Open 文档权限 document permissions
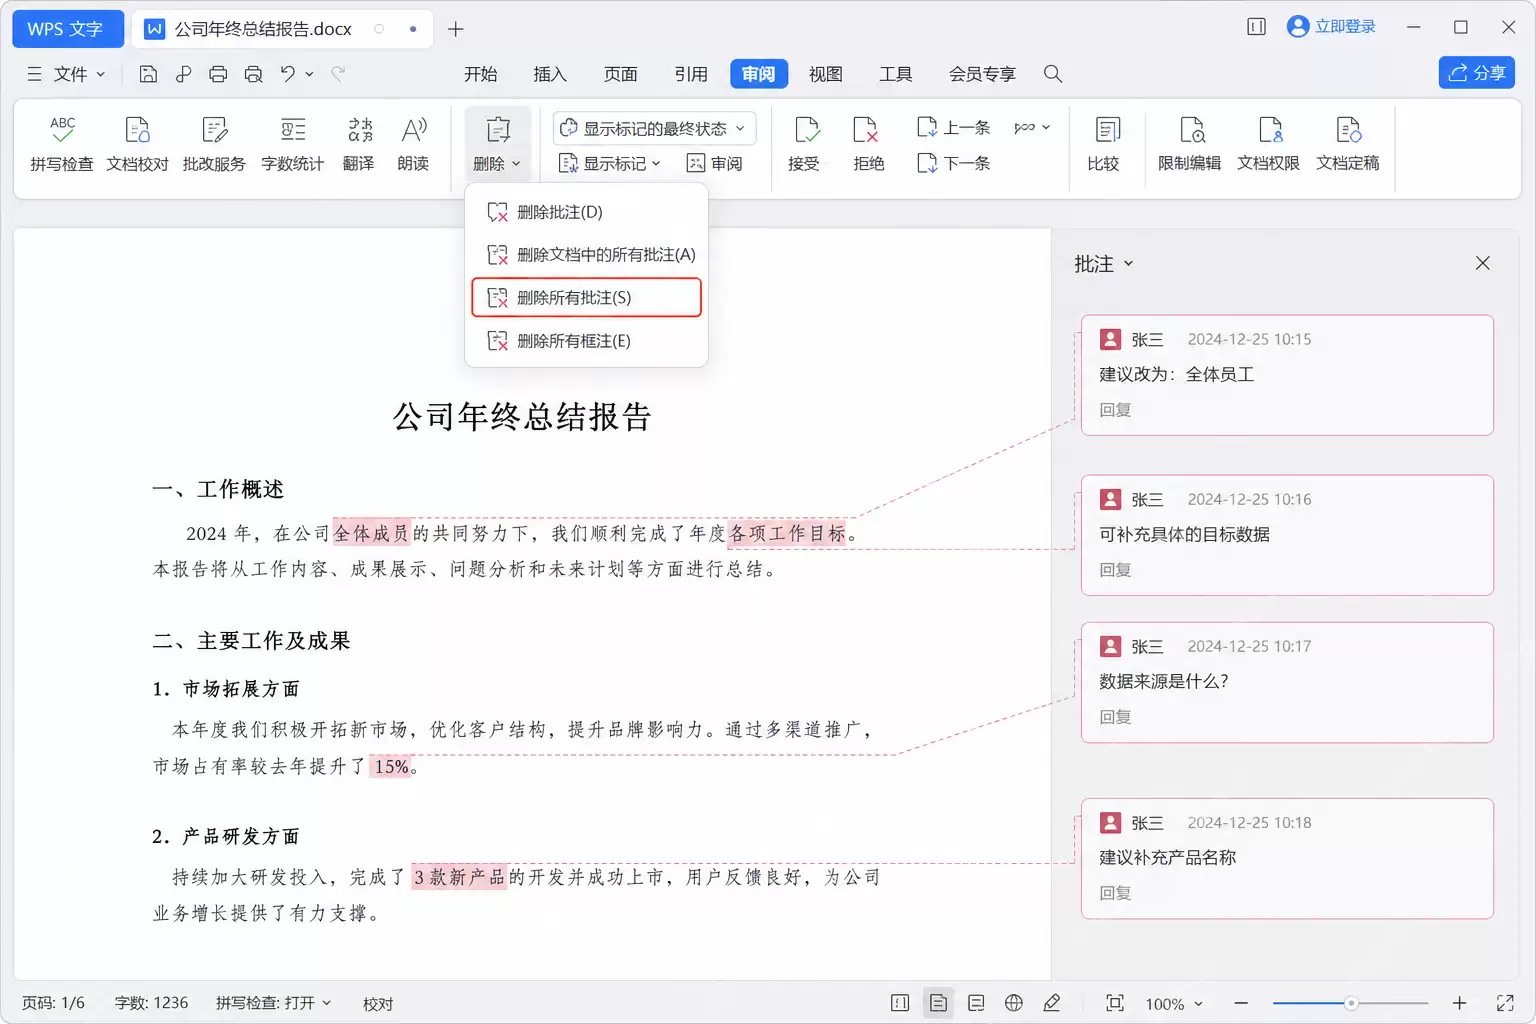Screen dimensions: 1536x1024 [1268, 145]
